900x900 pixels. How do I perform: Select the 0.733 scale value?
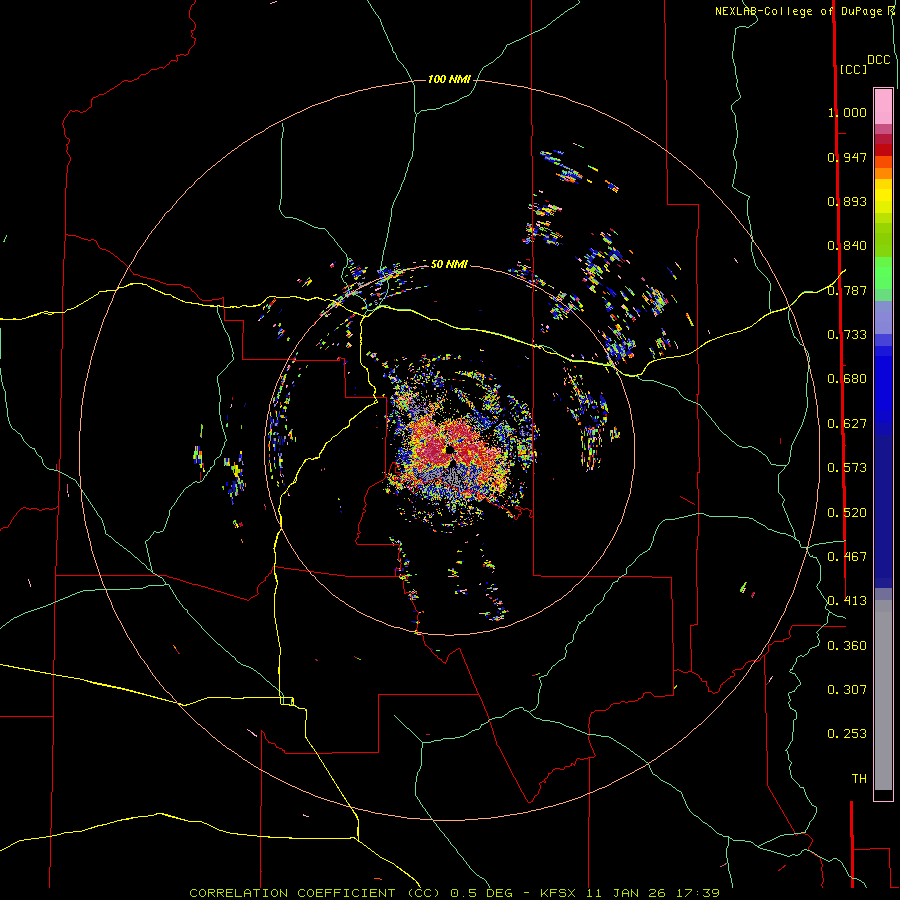[847, 335]
